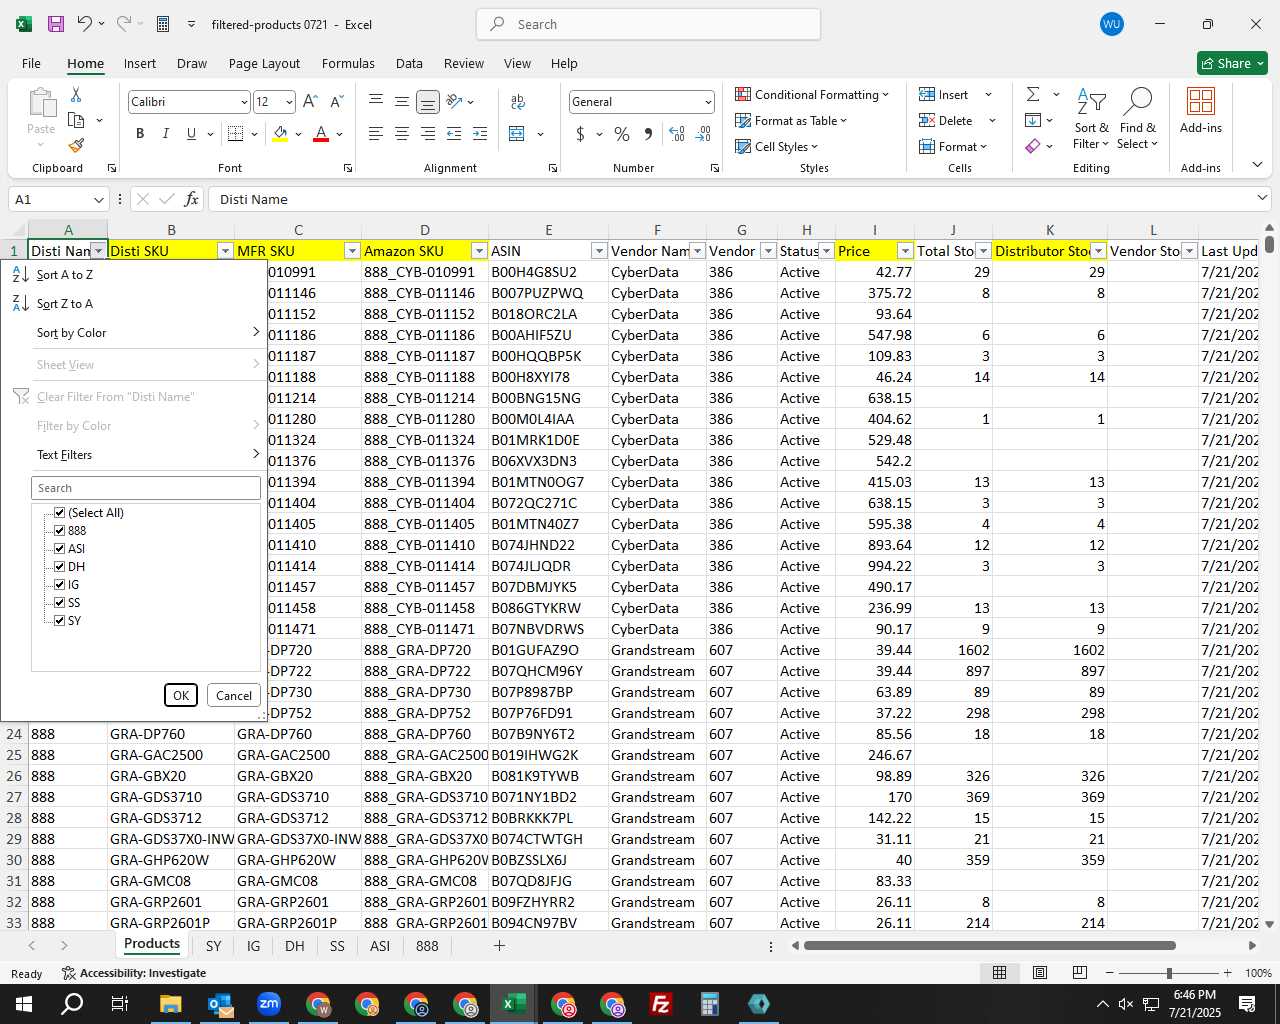Image resolution: width=1280 pixels, height=1024 pixels.
Task: Click the zoom slider handle
Action: click(1169, 973)
